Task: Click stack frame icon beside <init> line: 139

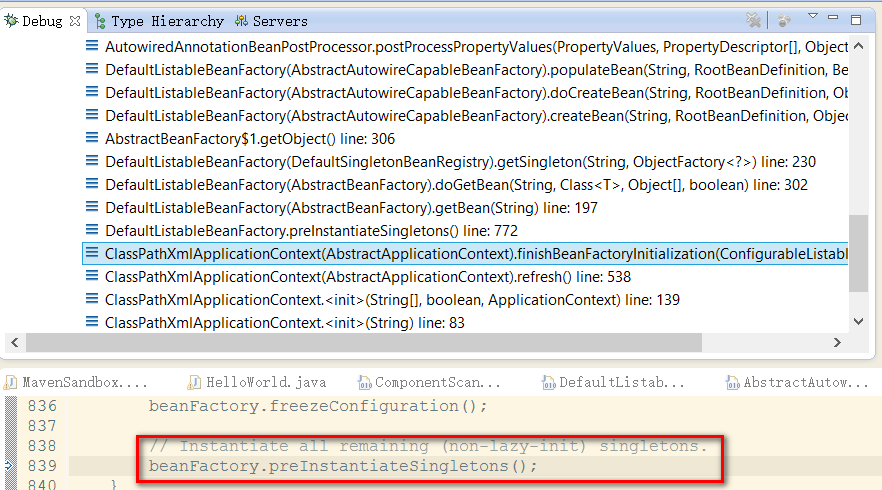Action: point(92,299)
